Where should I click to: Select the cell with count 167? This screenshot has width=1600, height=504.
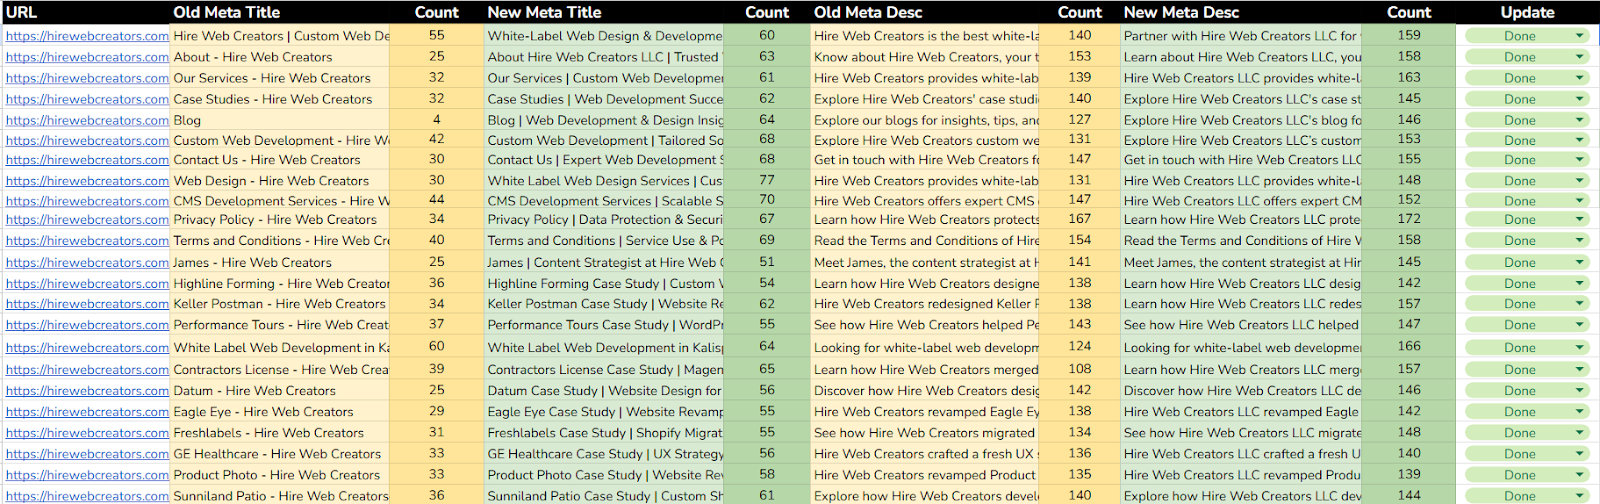tap(1080, 219)
